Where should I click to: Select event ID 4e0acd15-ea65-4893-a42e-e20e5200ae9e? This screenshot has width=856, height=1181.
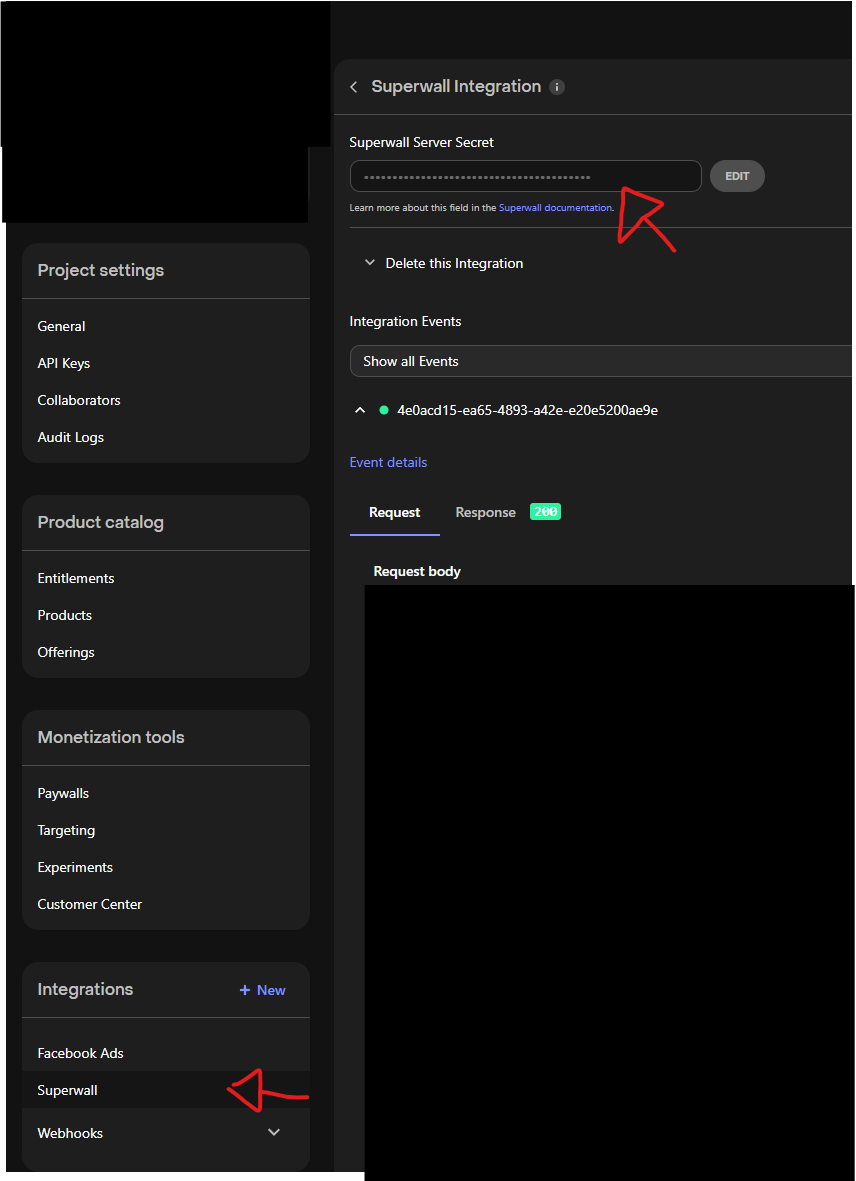(528, 410)
